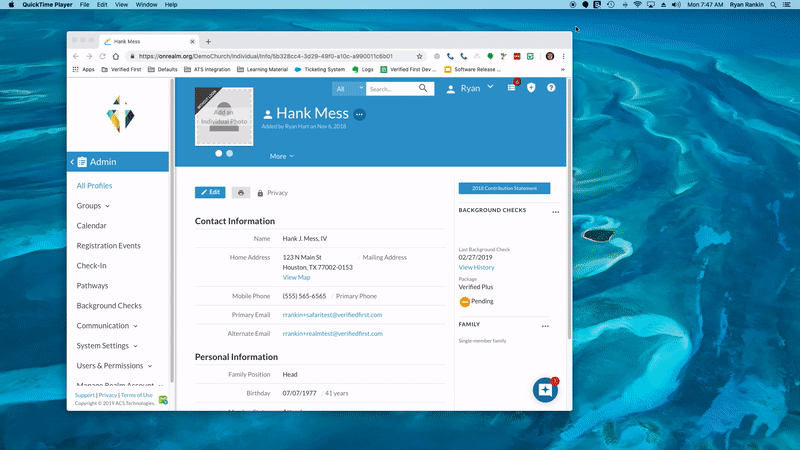The height and width of the screenshot is (450, 800).
Task: Click the magnifier search icon
Action: pos(424,88)
